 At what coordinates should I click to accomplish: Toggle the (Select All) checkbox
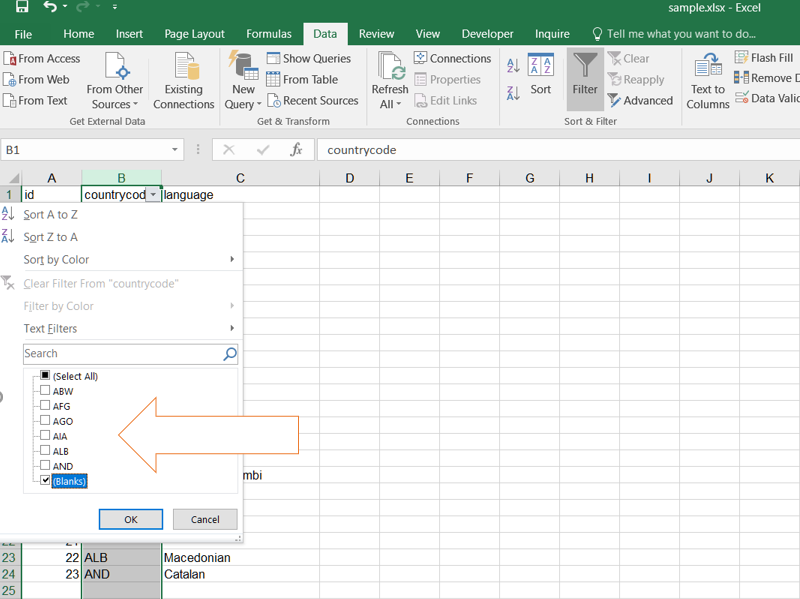45,376
